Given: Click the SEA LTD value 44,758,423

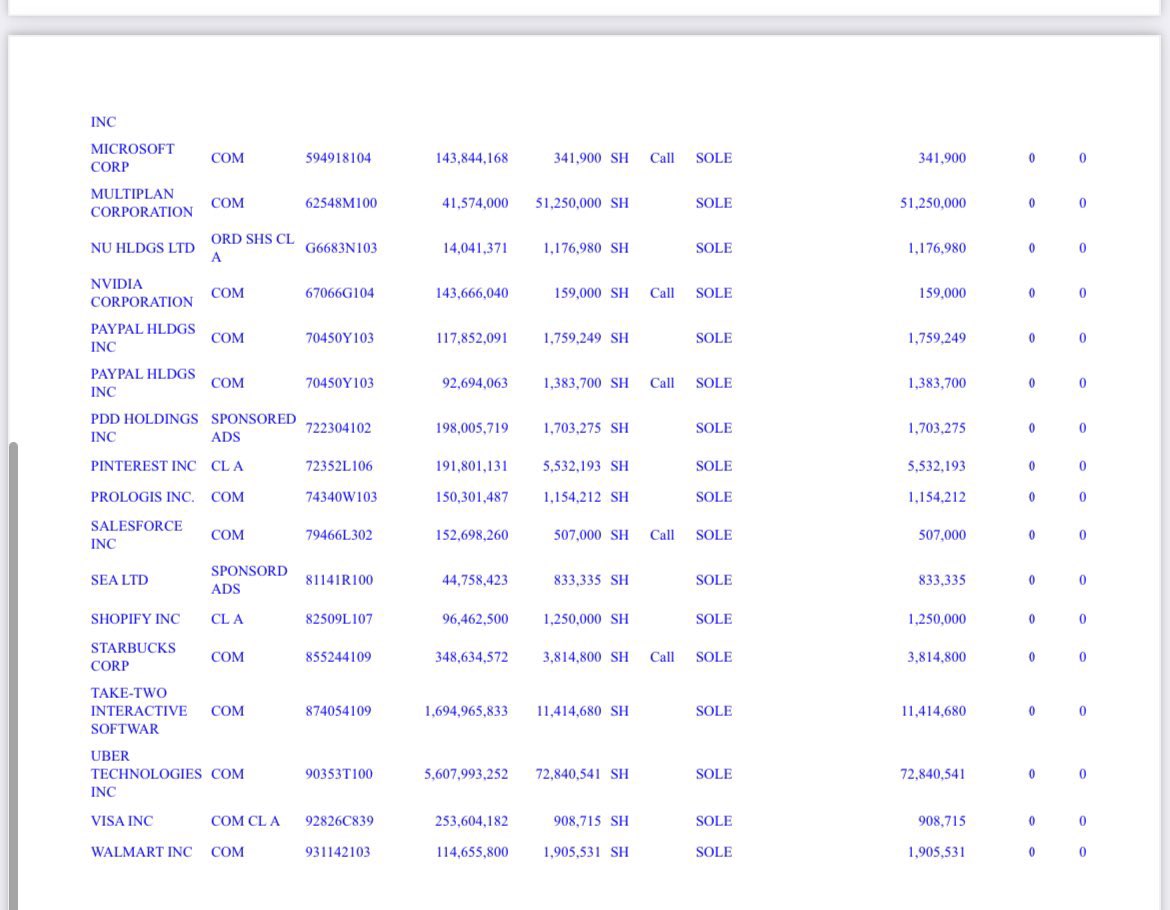Looking at the screenshot, I should [475, 580].
